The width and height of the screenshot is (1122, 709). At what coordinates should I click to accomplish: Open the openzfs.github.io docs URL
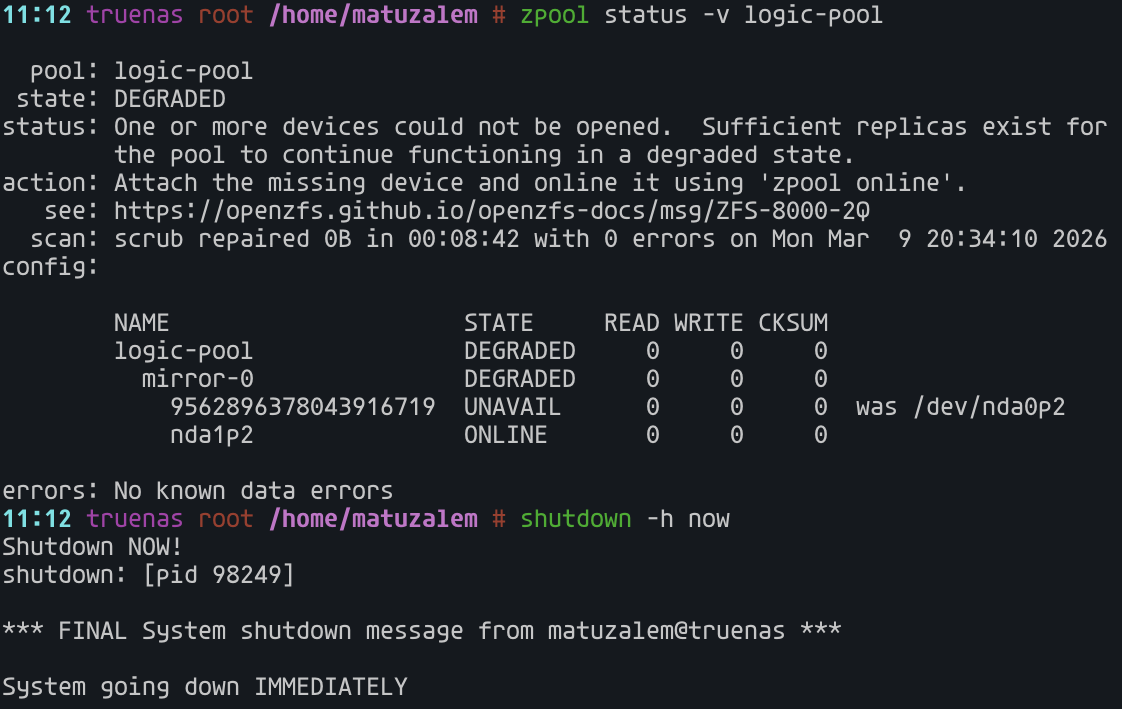[x=491, y=211]
